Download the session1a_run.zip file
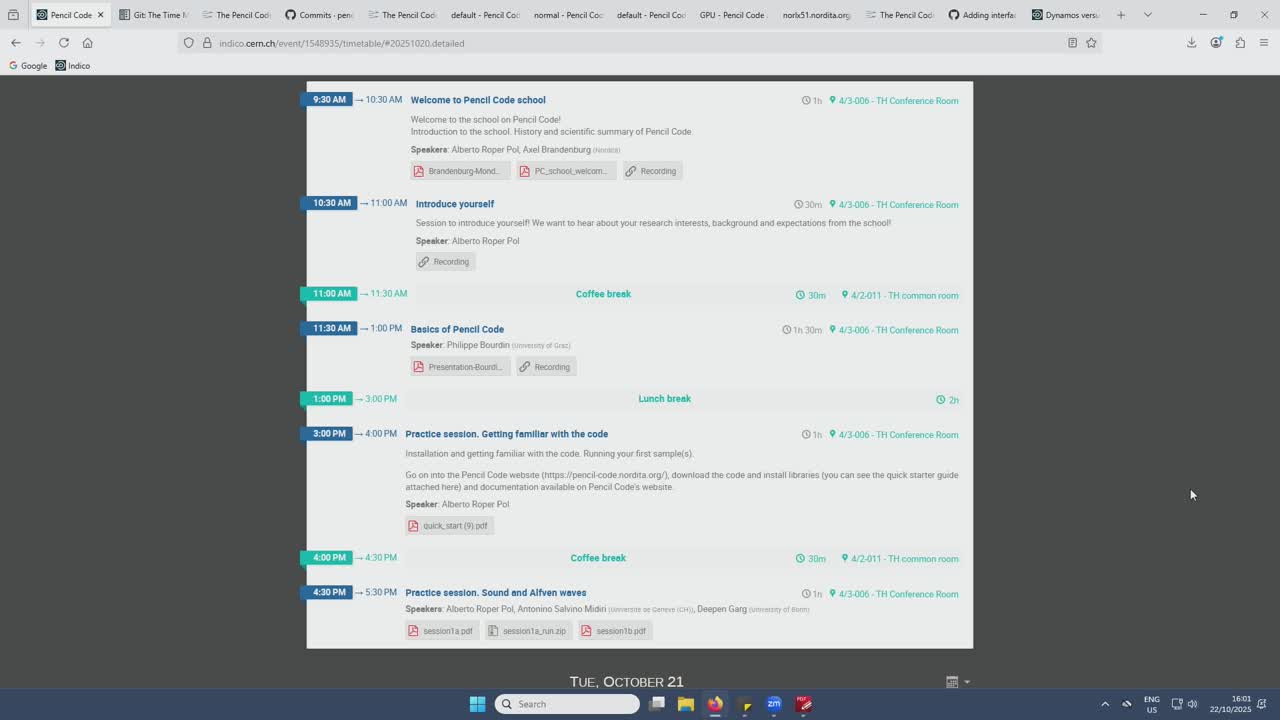The image size is (1280, 720). 527,631
